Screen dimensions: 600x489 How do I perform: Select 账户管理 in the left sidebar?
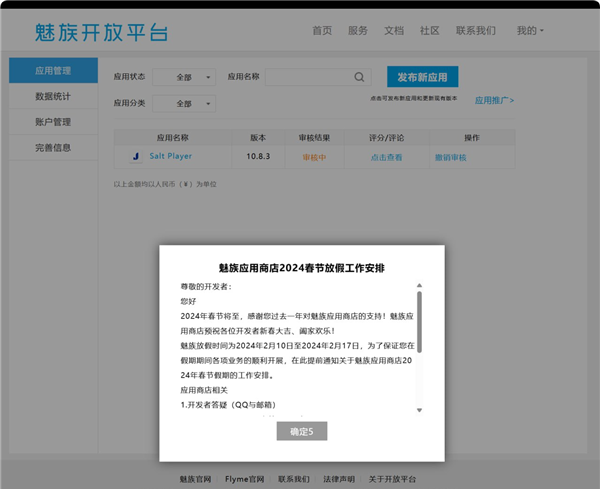pos(53,122)
